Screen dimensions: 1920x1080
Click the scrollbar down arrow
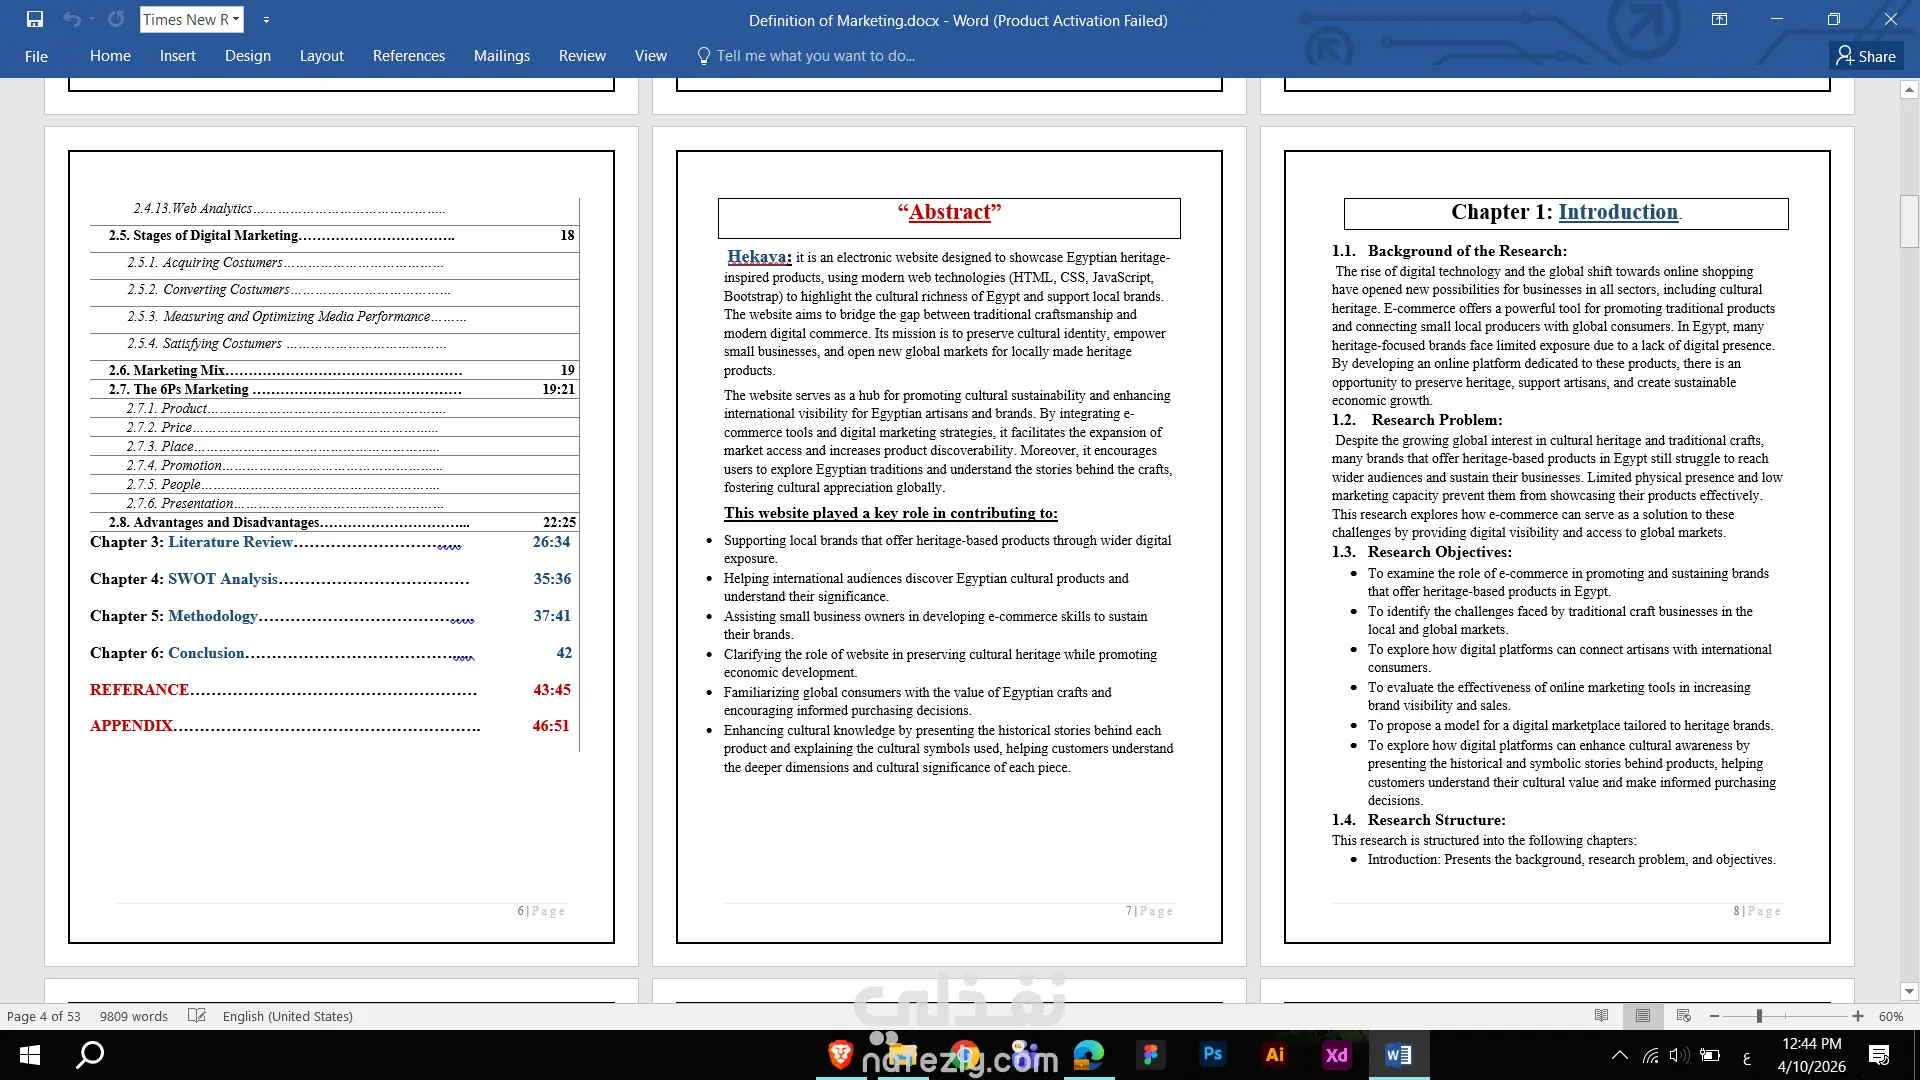pos(1909,992)
